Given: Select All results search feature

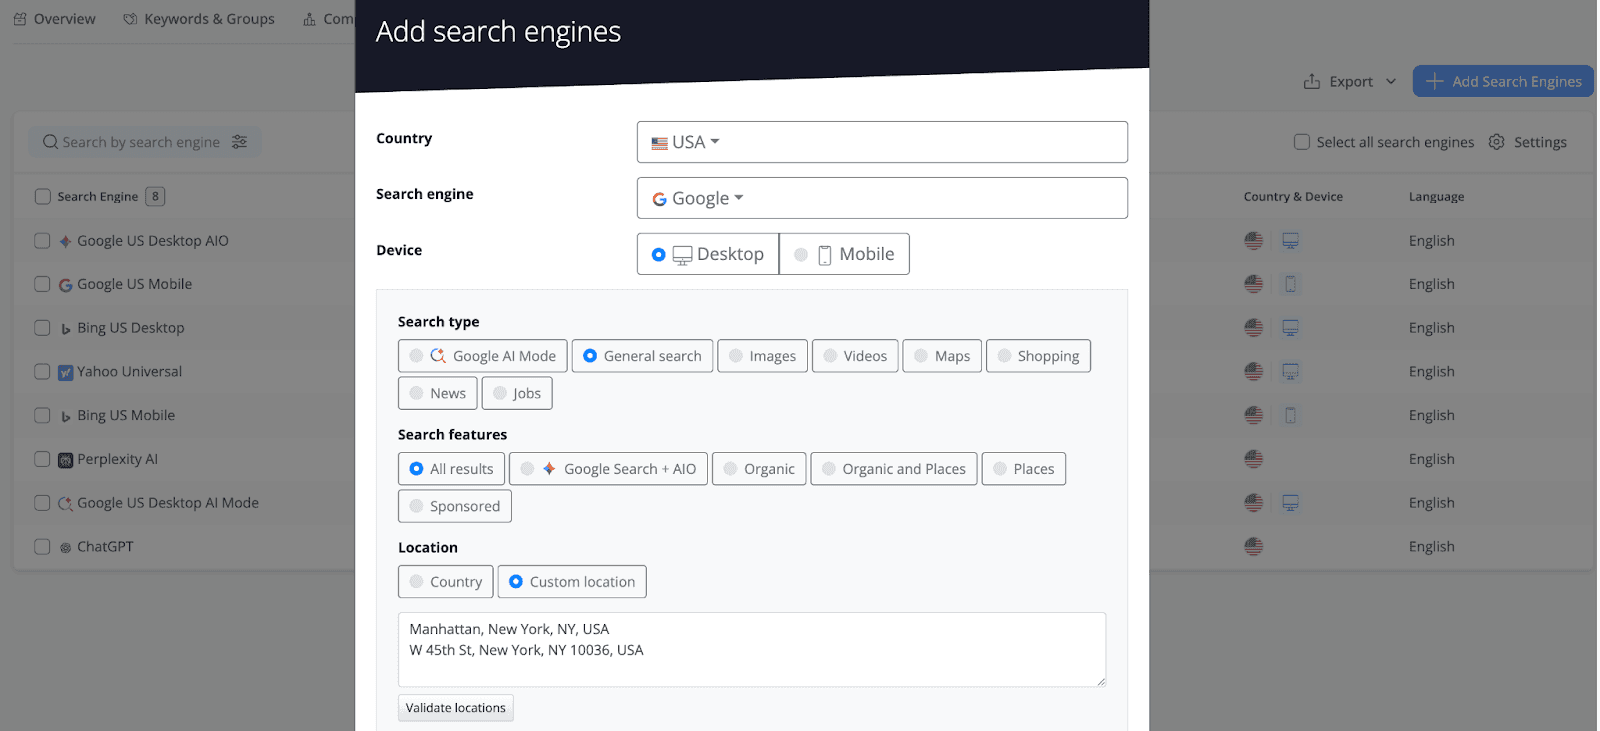Looking at the screenshot, I should [x=452, y=469].
